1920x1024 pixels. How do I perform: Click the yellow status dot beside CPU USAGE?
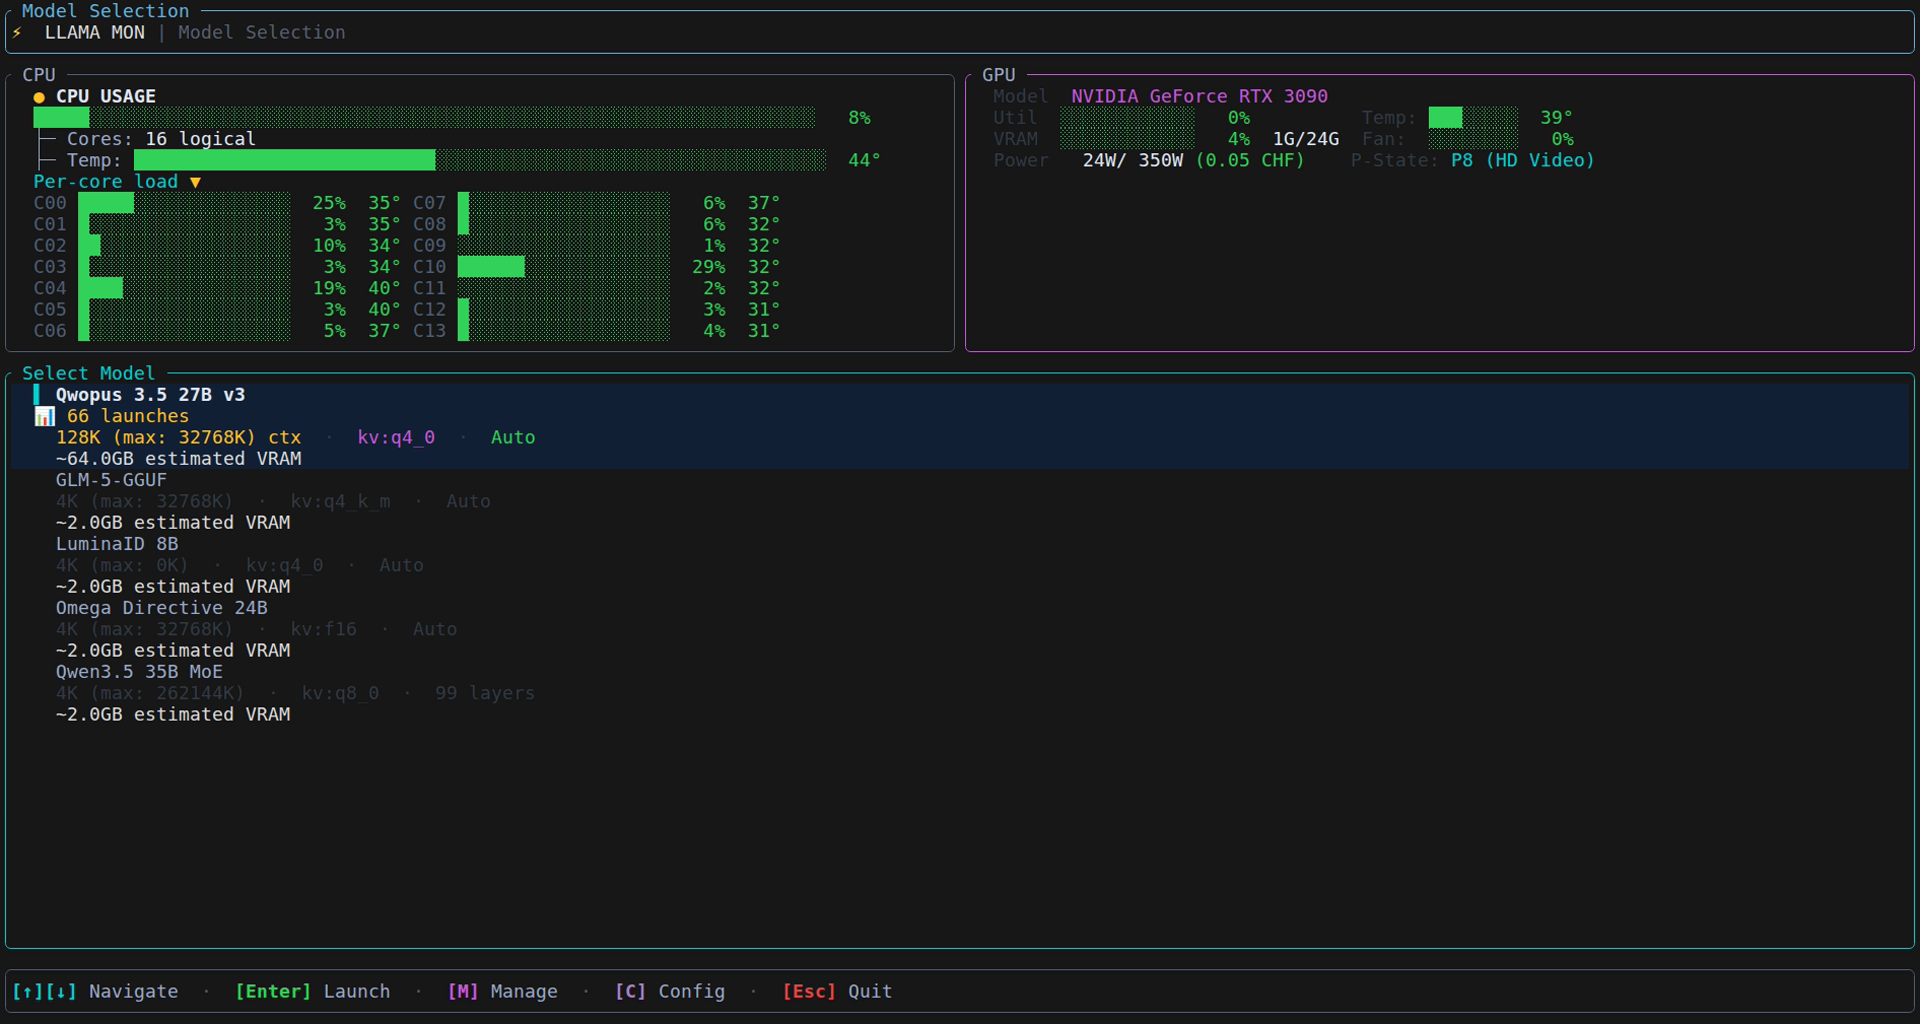[39, 96]
